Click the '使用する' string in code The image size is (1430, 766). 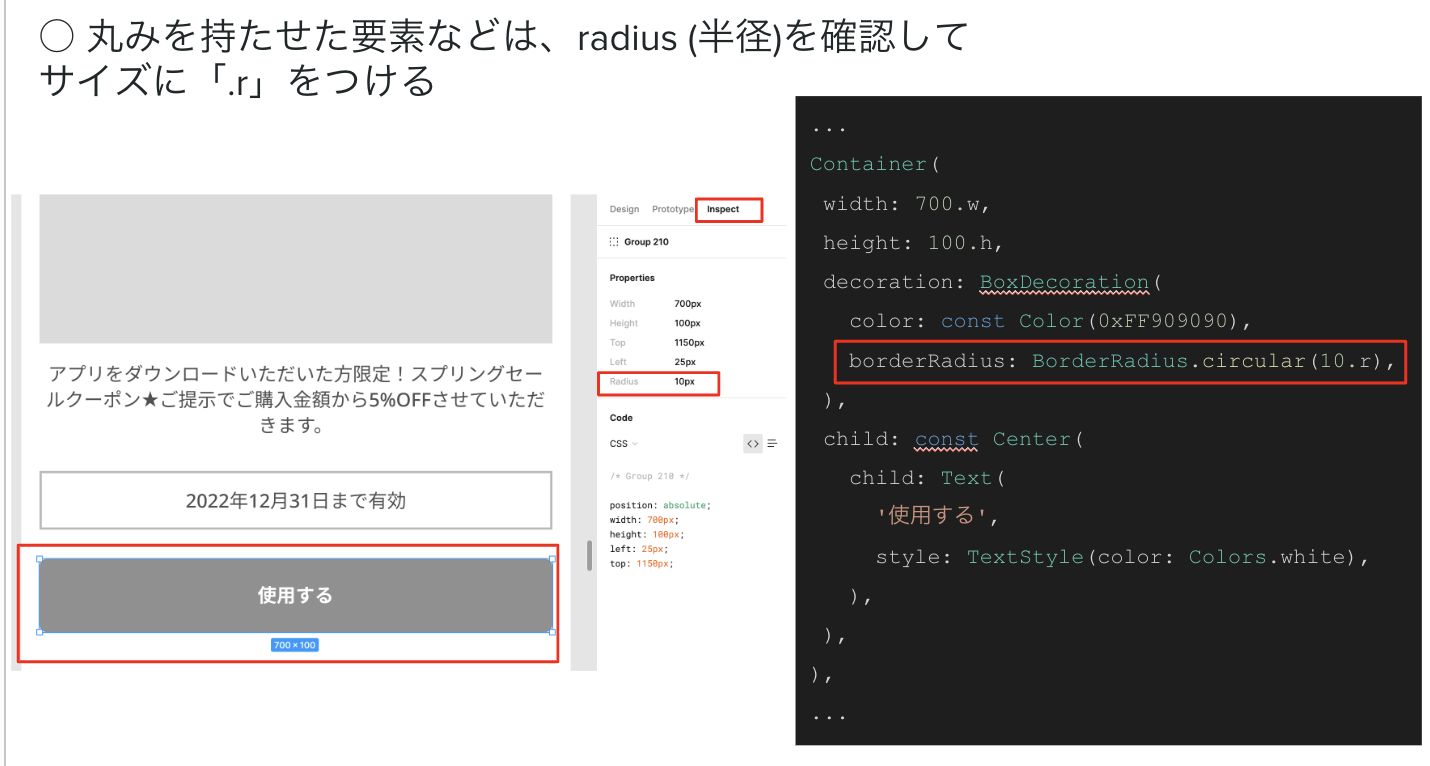(932, 516)
